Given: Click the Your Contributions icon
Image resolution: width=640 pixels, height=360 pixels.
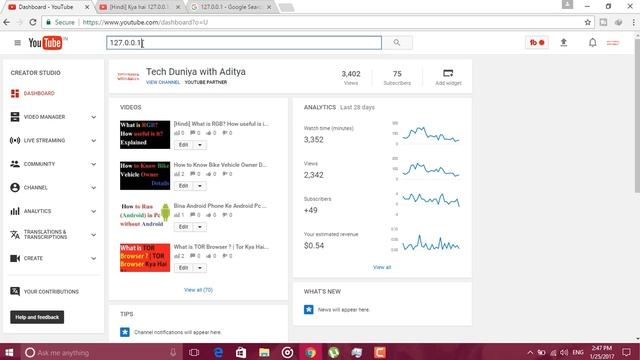Looking at the screenshot, I should (15, 291).
